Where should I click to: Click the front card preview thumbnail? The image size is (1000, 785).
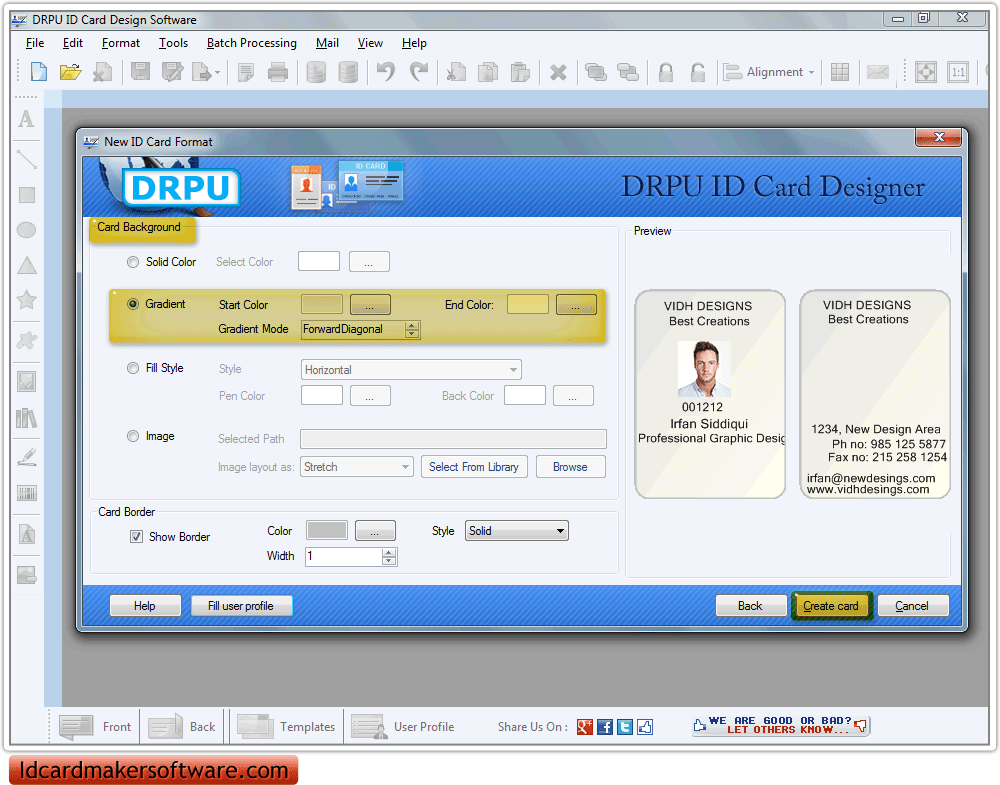point(710,394)
